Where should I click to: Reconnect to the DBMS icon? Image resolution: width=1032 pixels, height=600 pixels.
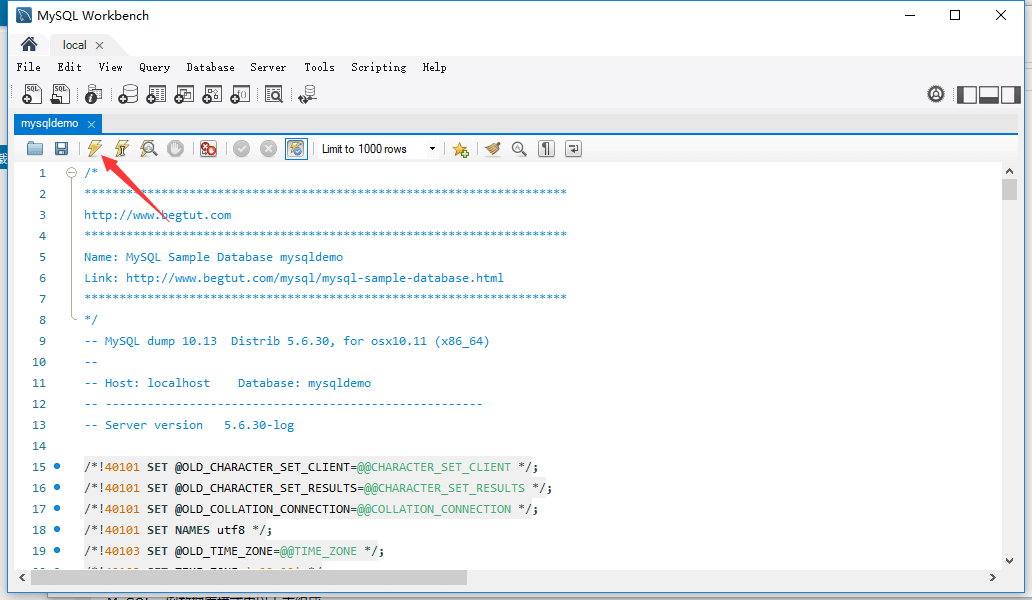click(307, 94)
